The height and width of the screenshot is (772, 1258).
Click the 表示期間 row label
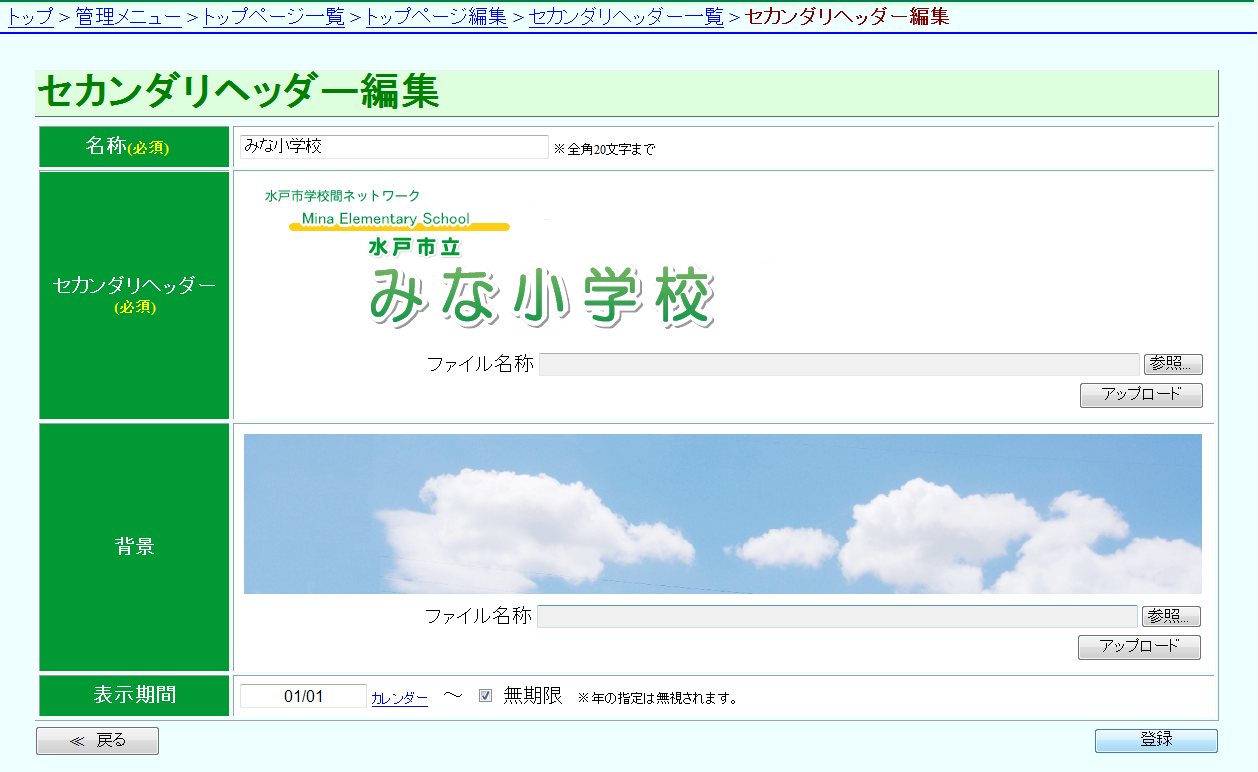tap(134, 695)
